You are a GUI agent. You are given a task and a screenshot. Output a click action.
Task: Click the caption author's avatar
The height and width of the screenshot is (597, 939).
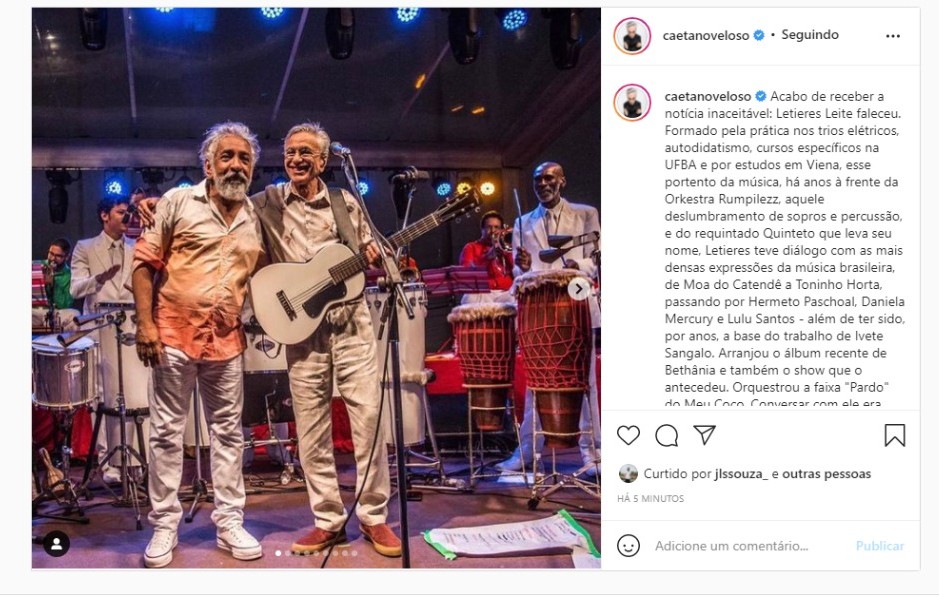point(632,102)
